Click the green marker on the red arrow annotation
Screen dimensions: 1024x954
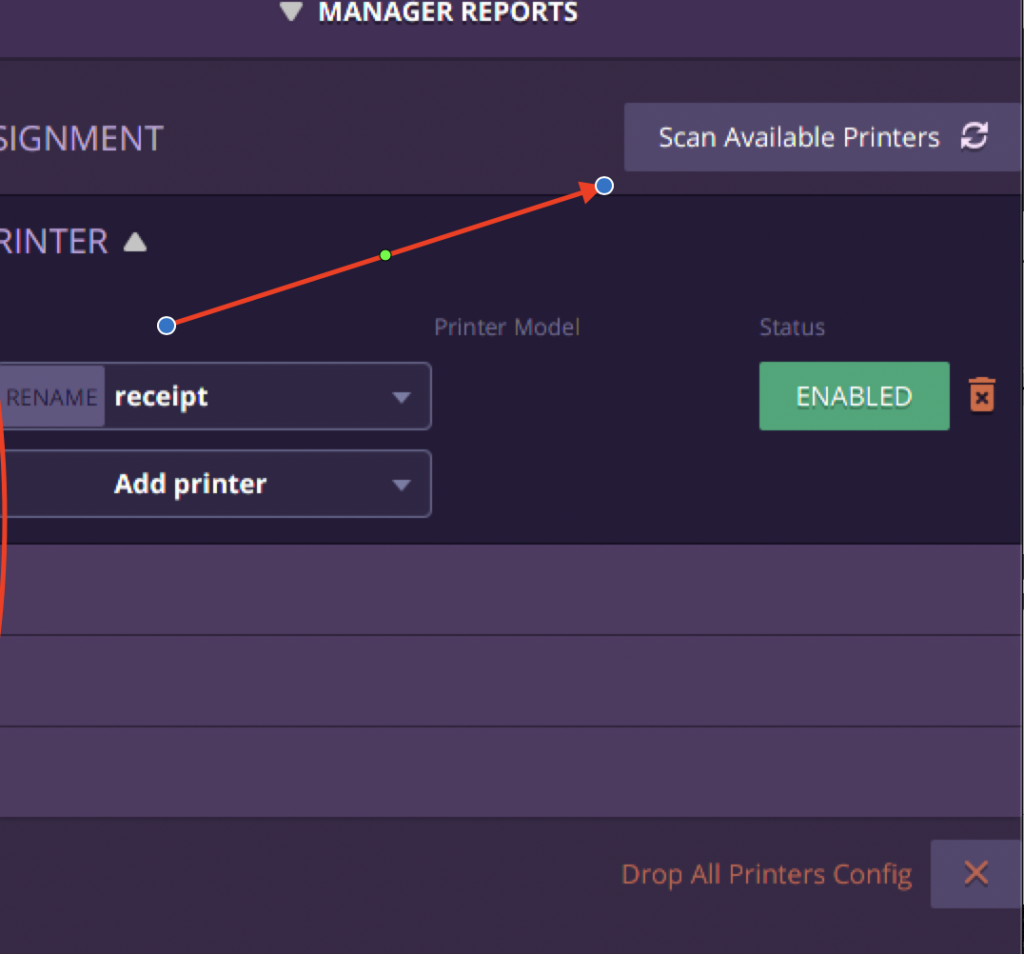tap(385, 256)
